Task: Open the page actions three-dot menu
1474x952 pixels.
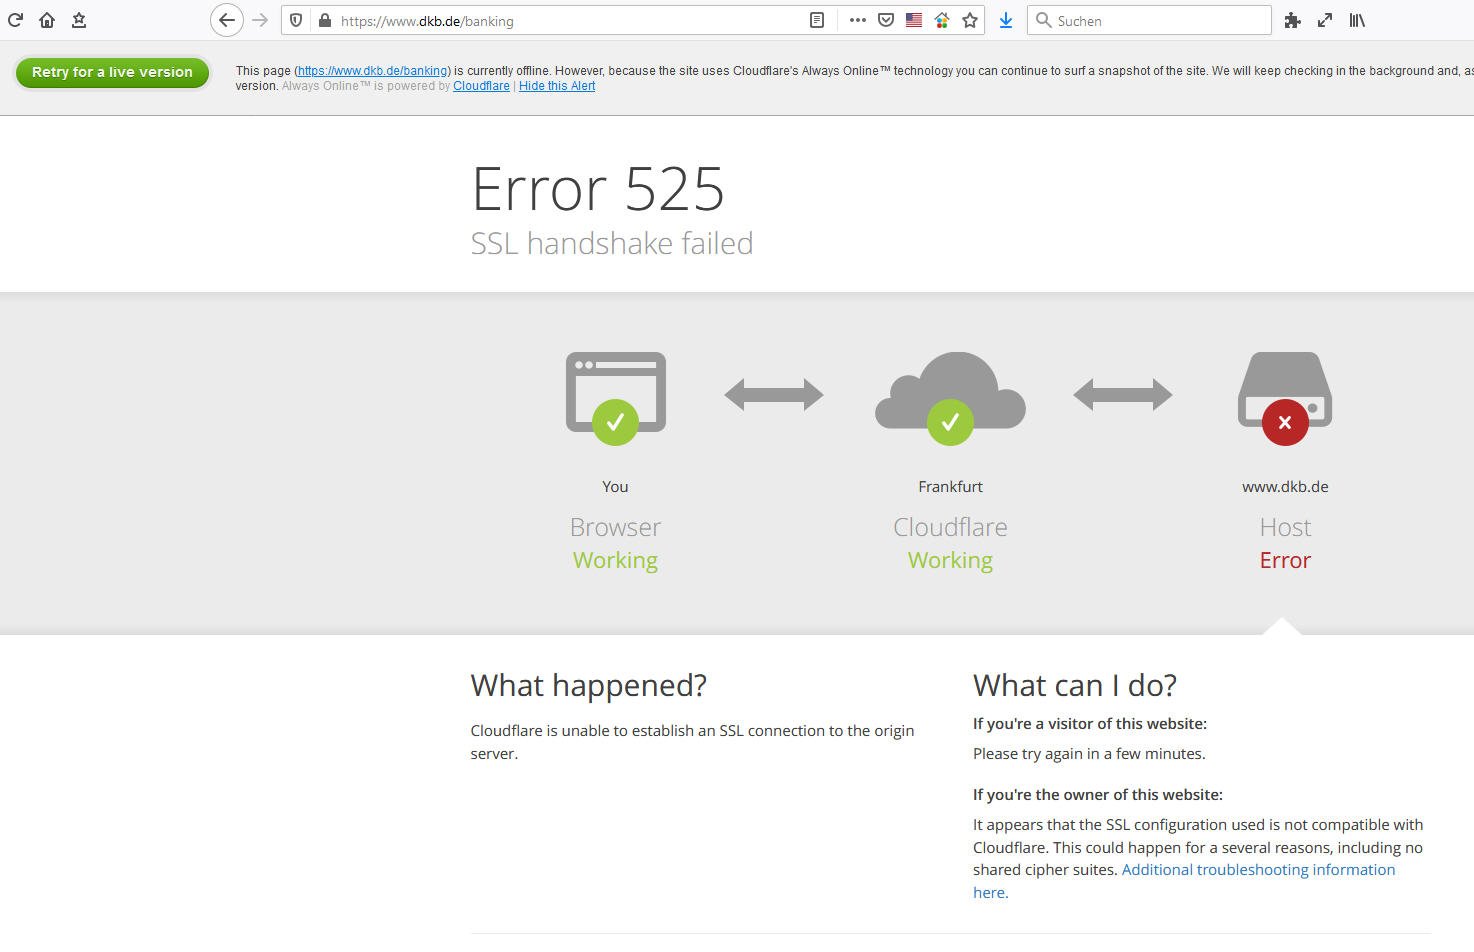Action: [x=857, y=20]
